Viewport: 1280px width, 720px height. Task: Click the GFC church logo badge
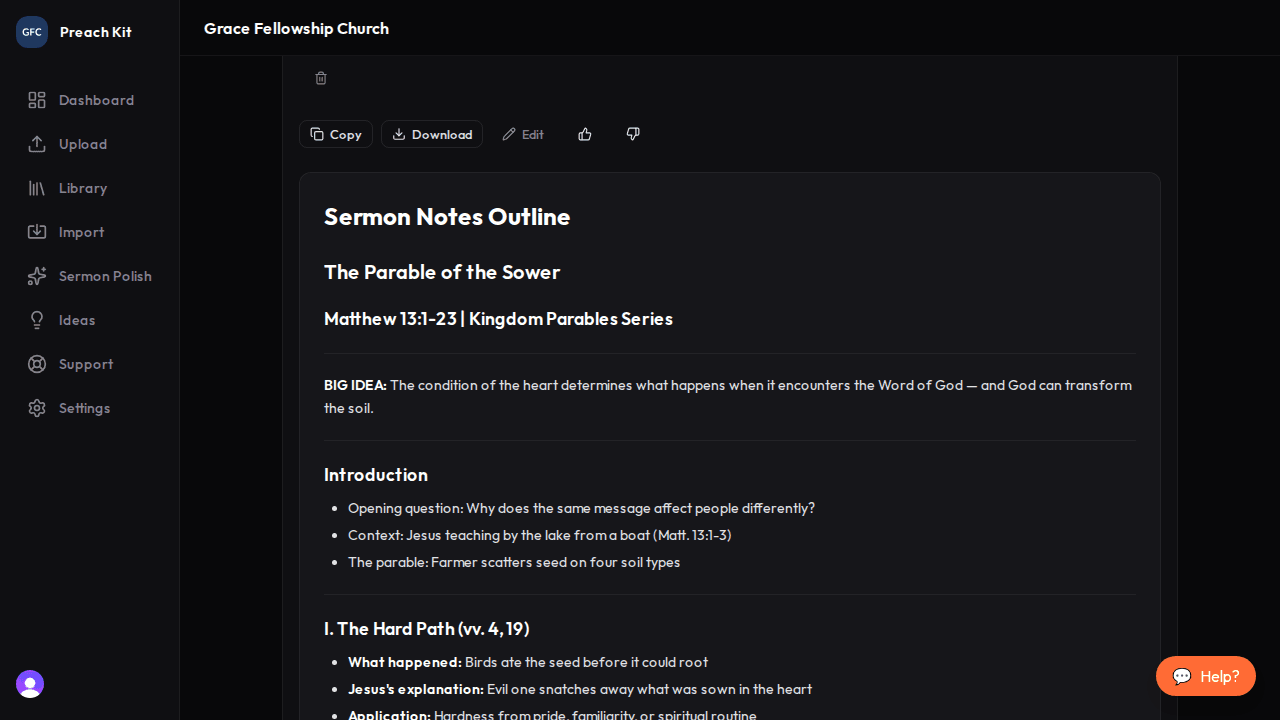pyautogui.click(x=32, y=32)
